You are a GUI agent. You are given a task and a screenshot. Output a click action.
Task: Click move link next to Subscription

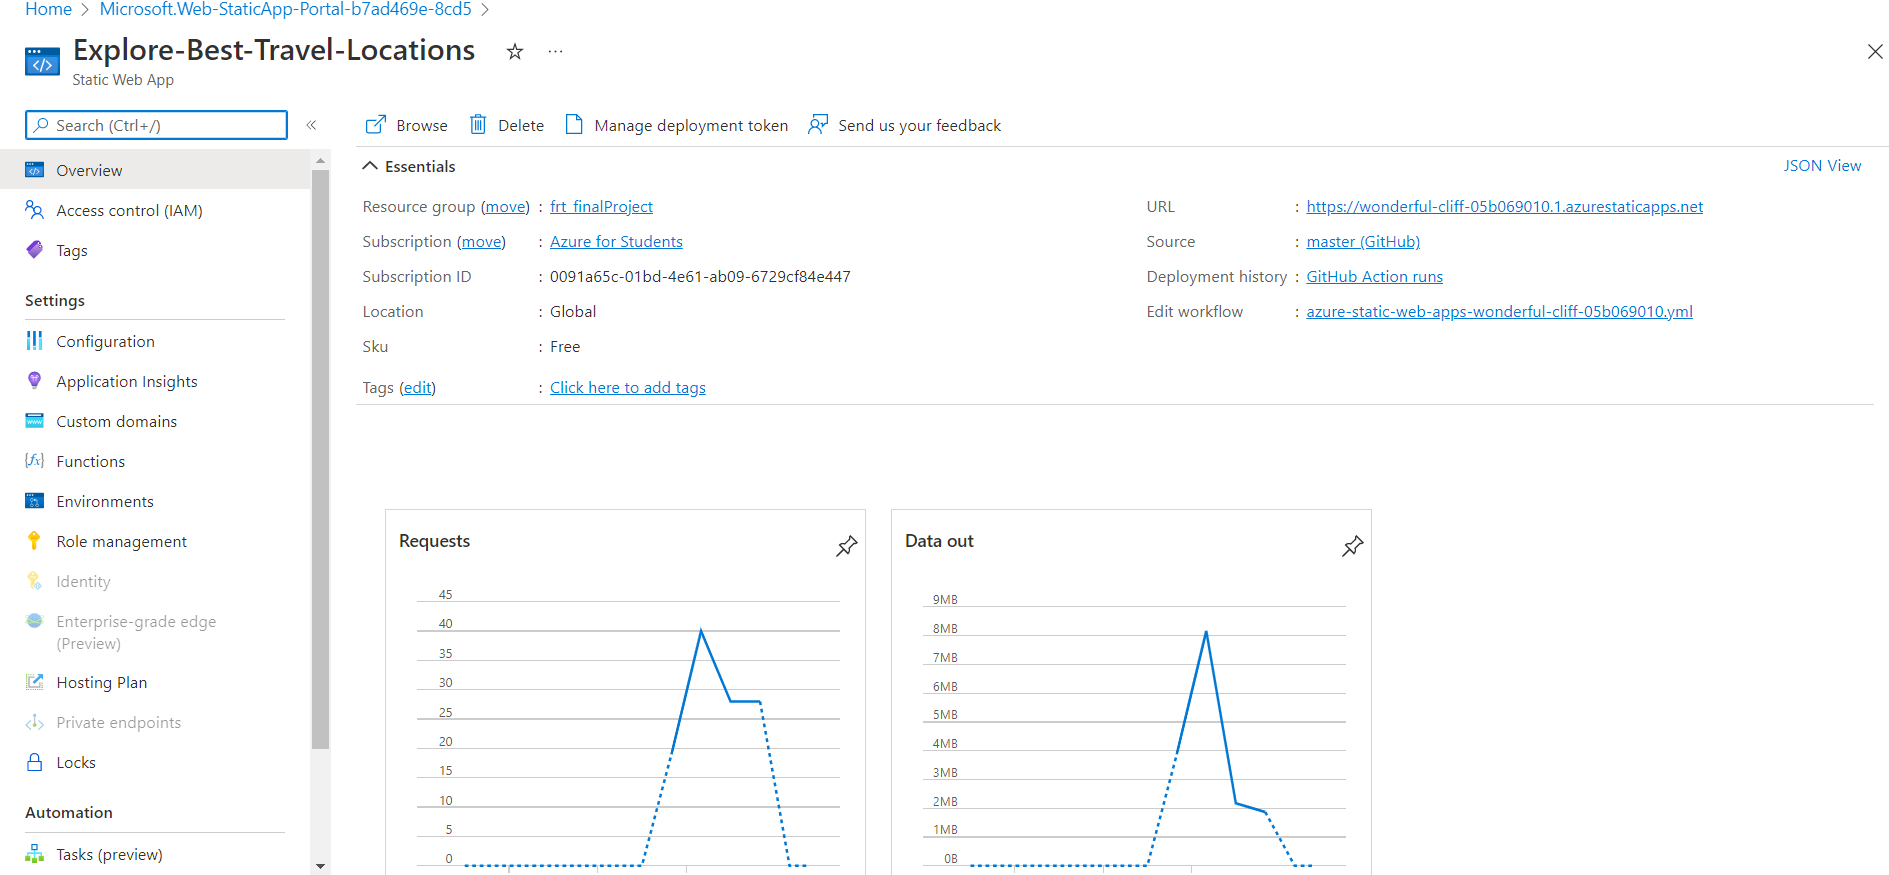point(482,242)
